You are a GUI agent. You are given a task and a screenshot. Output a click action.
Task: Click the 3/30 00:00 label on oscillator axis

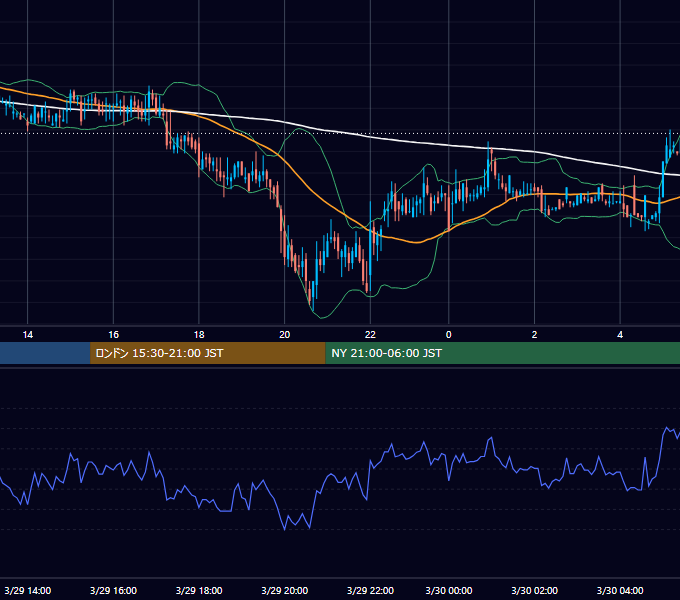(449, 590)
